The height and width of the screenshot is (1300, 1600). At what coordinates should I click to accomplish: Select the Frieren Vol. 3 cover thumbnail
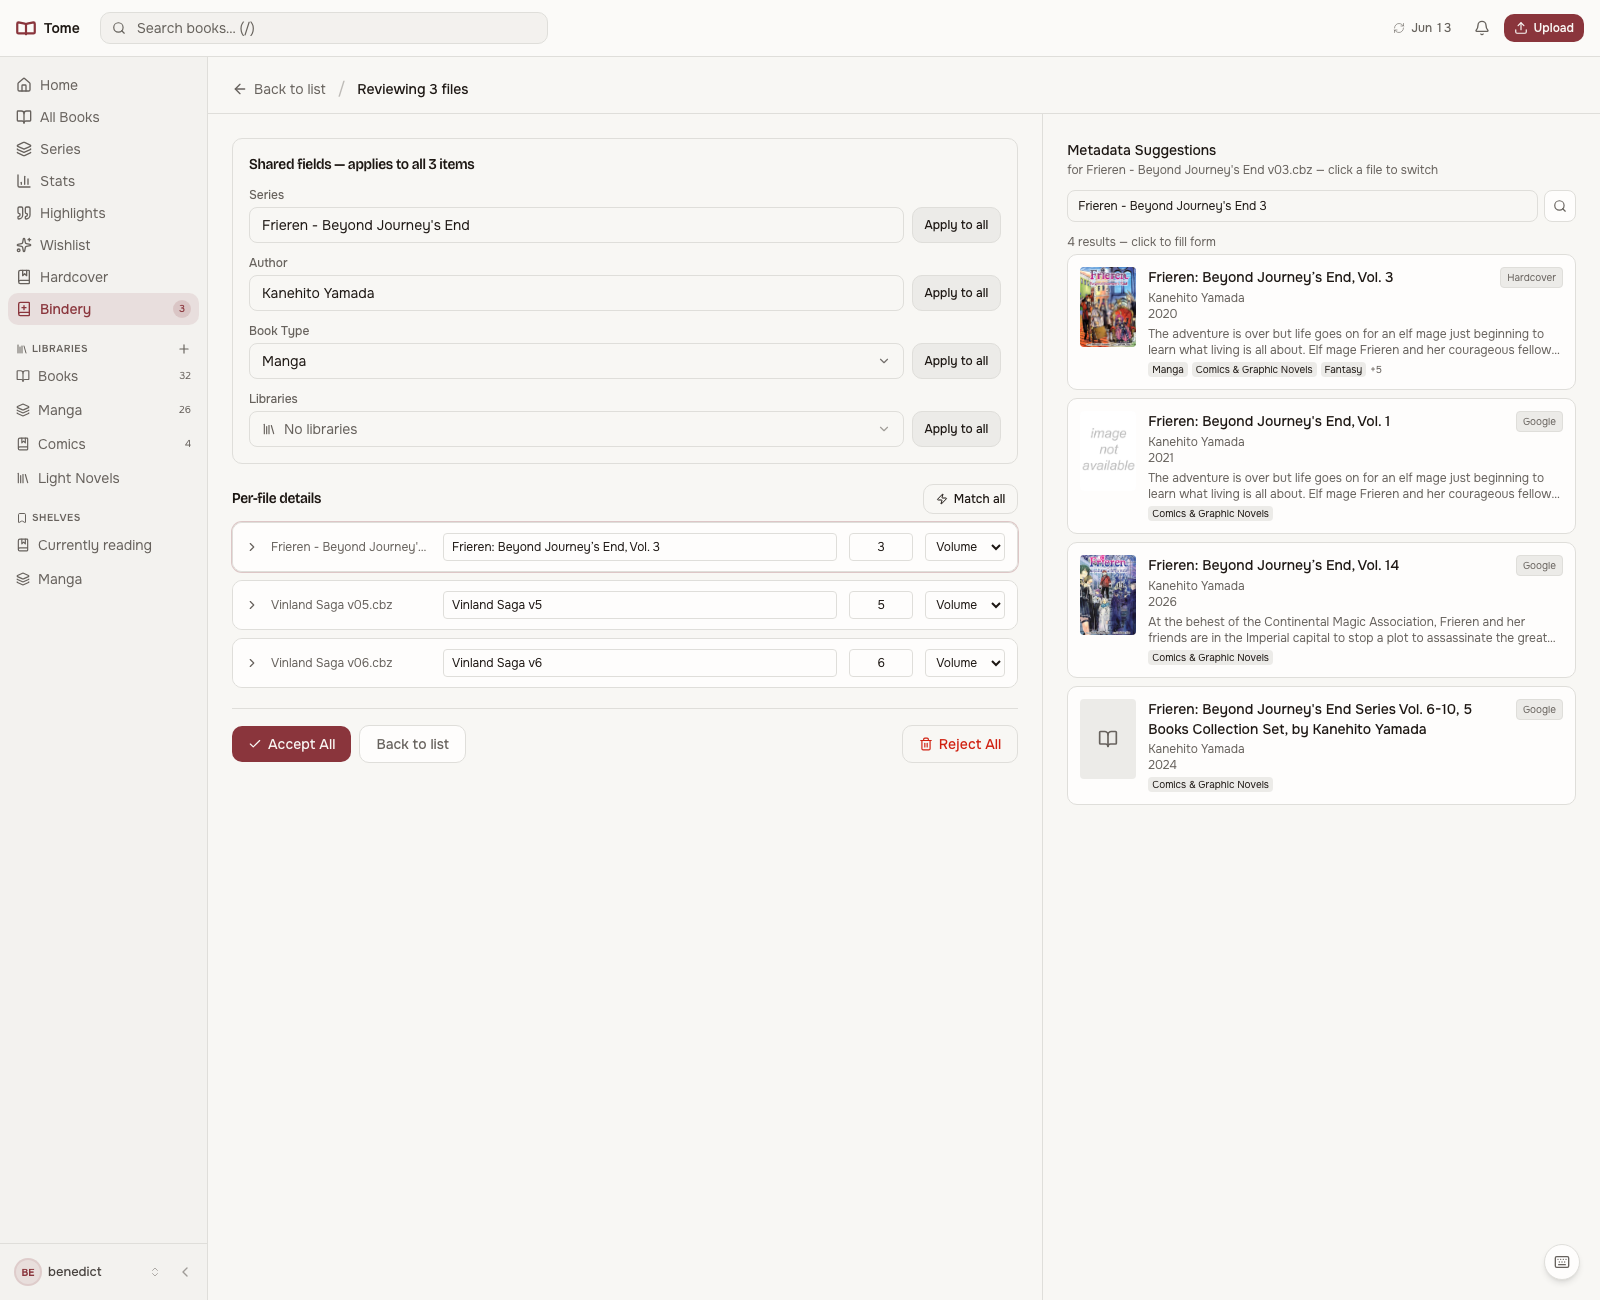(1108, 307)
